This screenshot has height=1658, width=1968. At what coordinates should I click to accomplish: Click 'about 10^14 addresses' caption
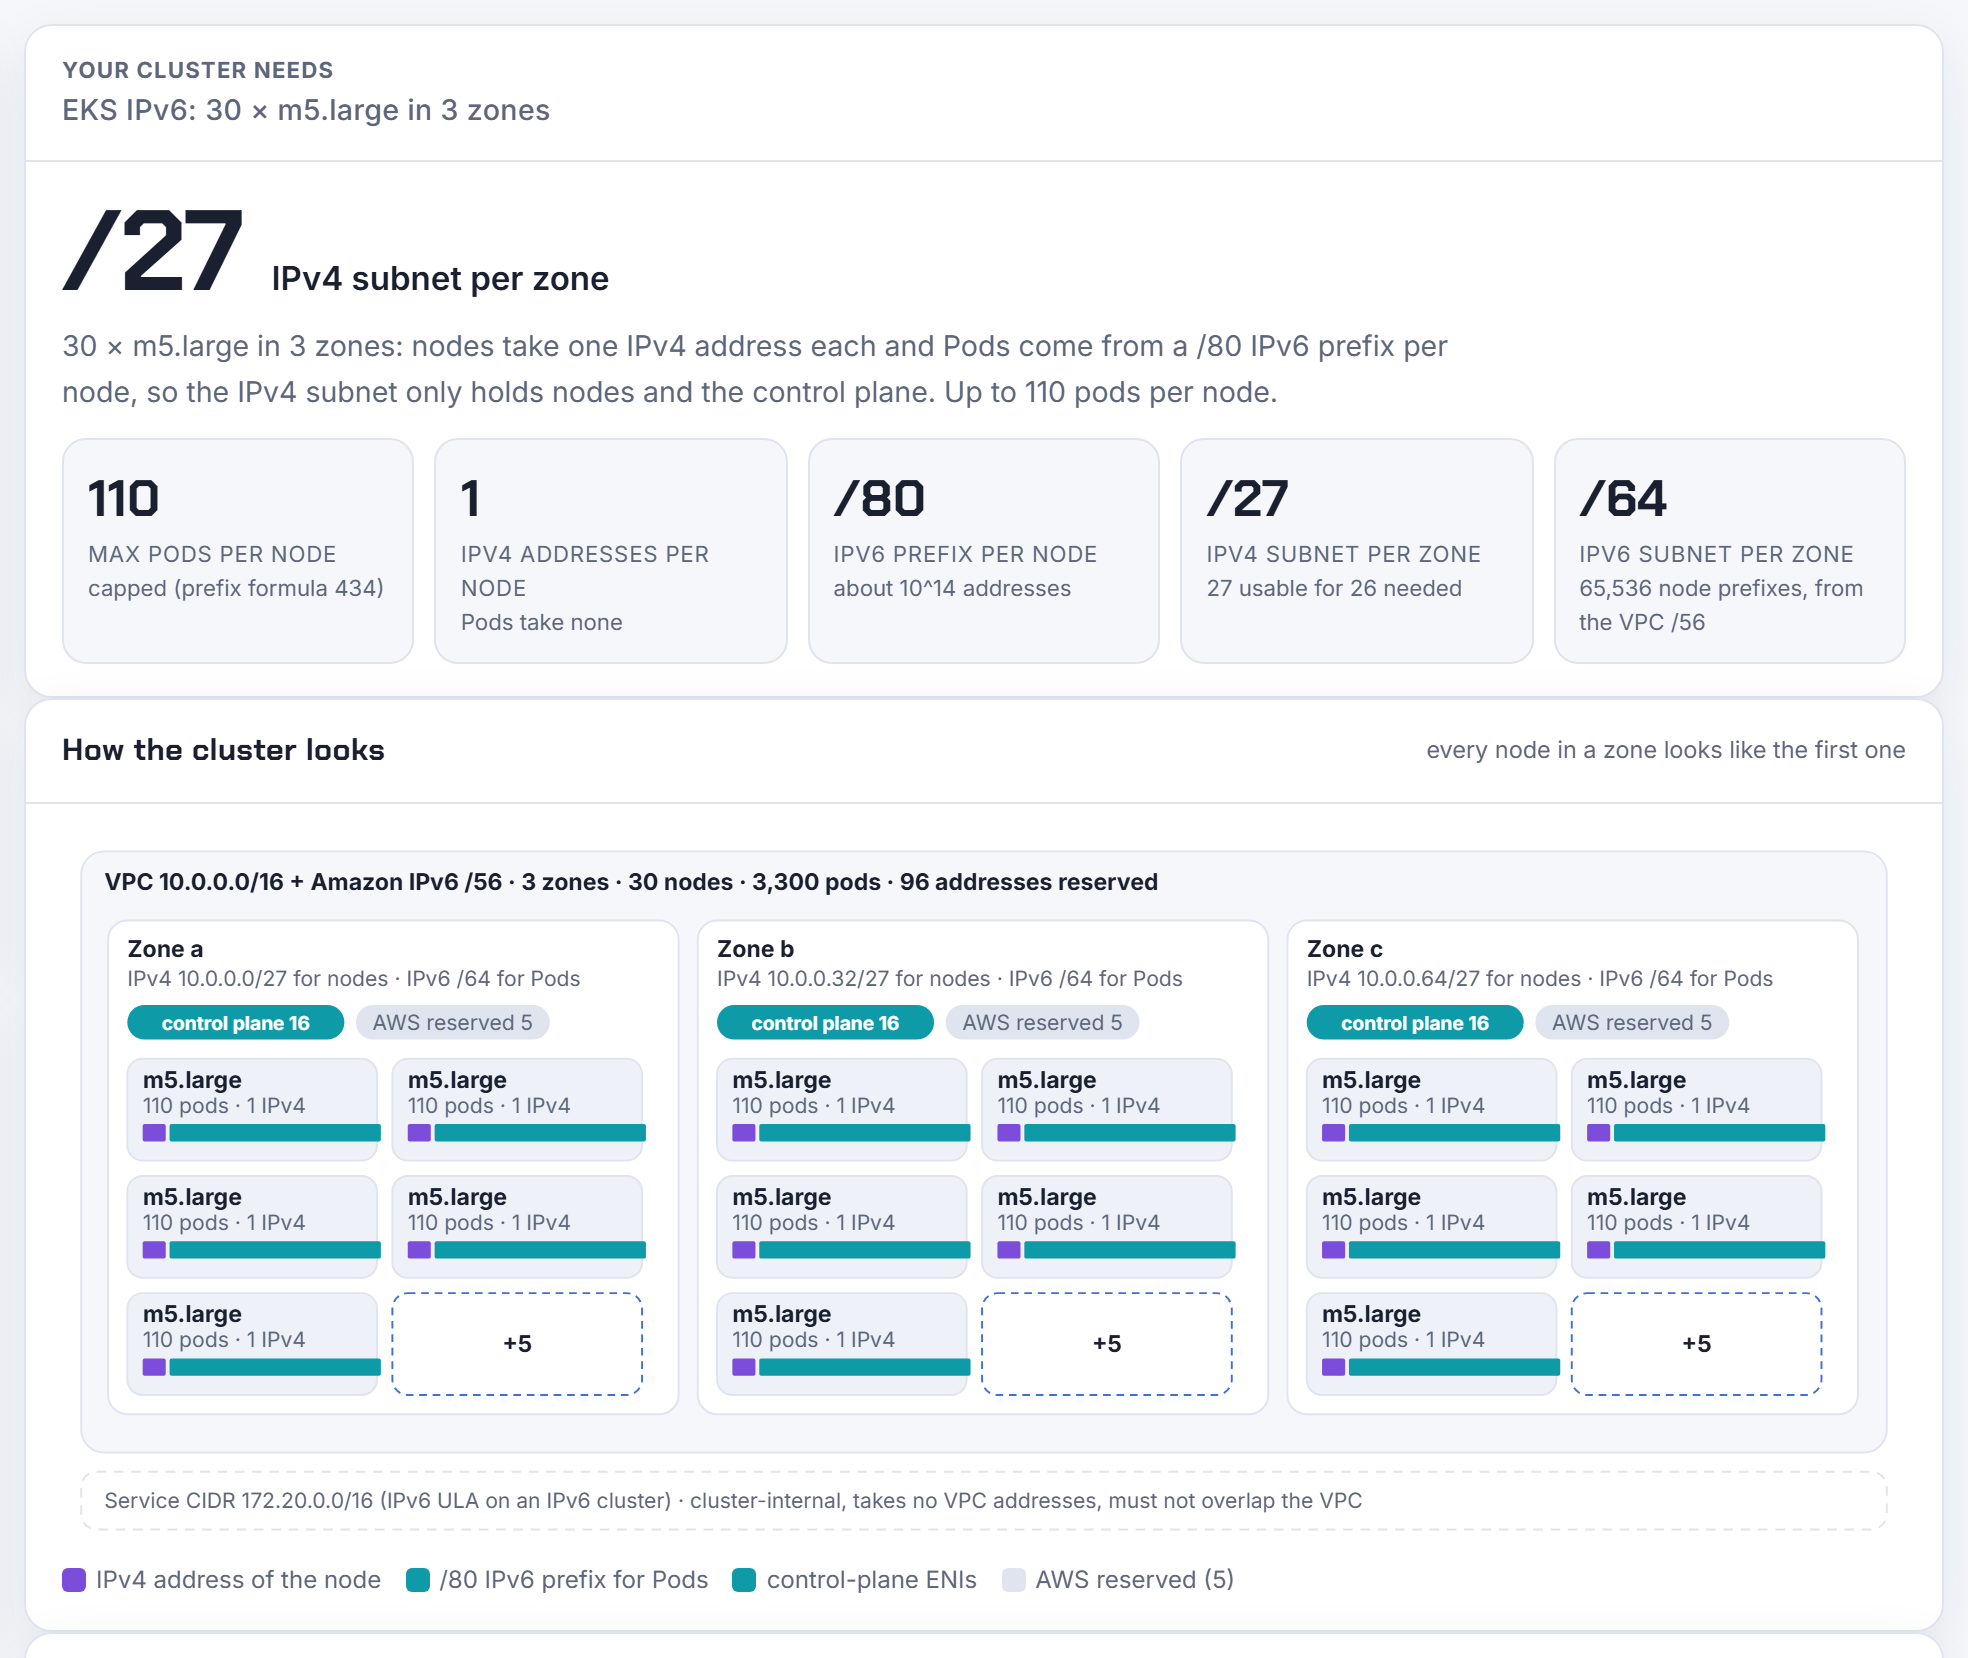point(952,588)
